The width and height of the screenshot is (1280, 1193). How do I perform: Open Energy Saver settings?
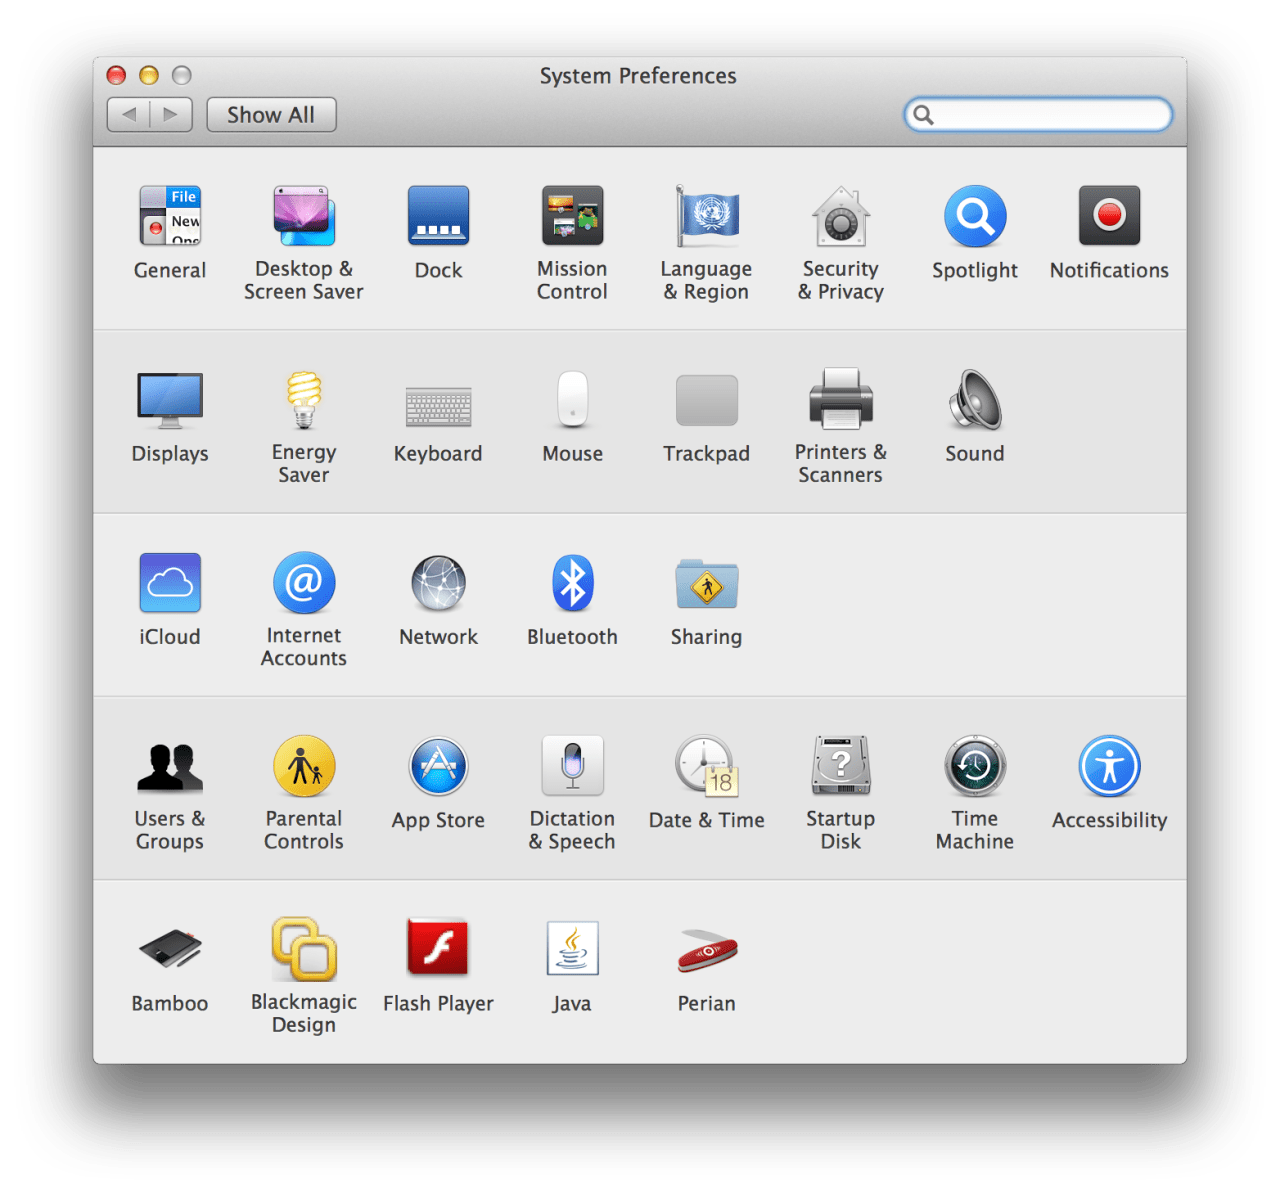304,400
